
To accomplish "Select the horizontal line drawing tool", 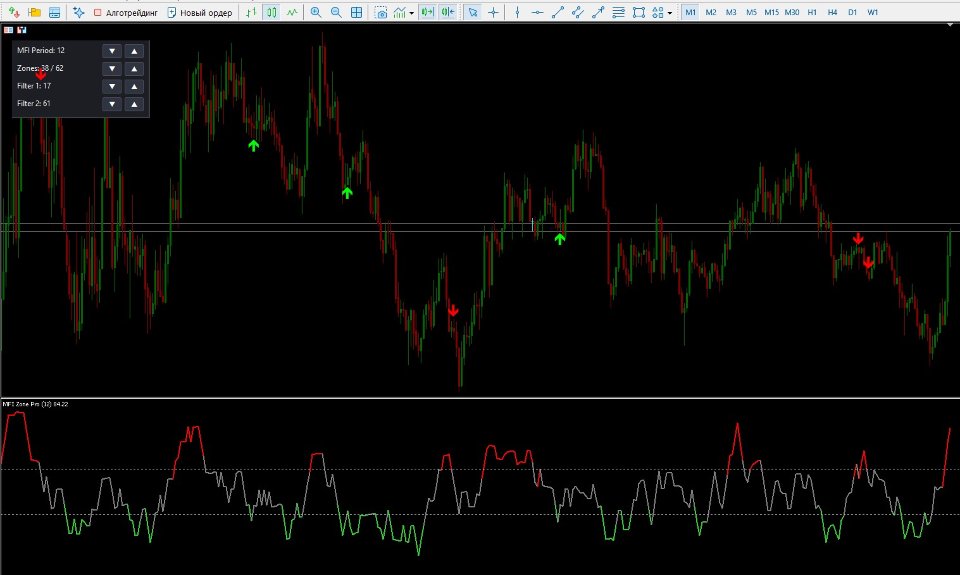I will tap(538, 12).
